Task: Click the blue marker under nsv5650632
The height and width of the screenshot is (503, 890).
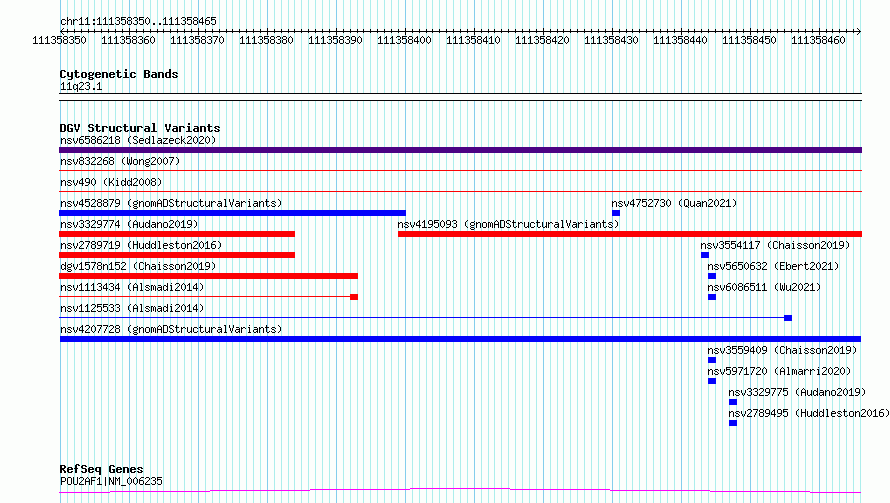Action: click(712, 276)
